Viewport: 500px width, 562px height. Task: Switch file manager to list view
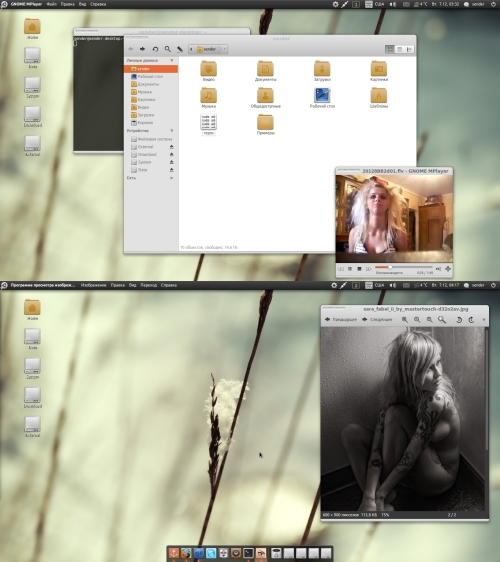coord(400,49)
